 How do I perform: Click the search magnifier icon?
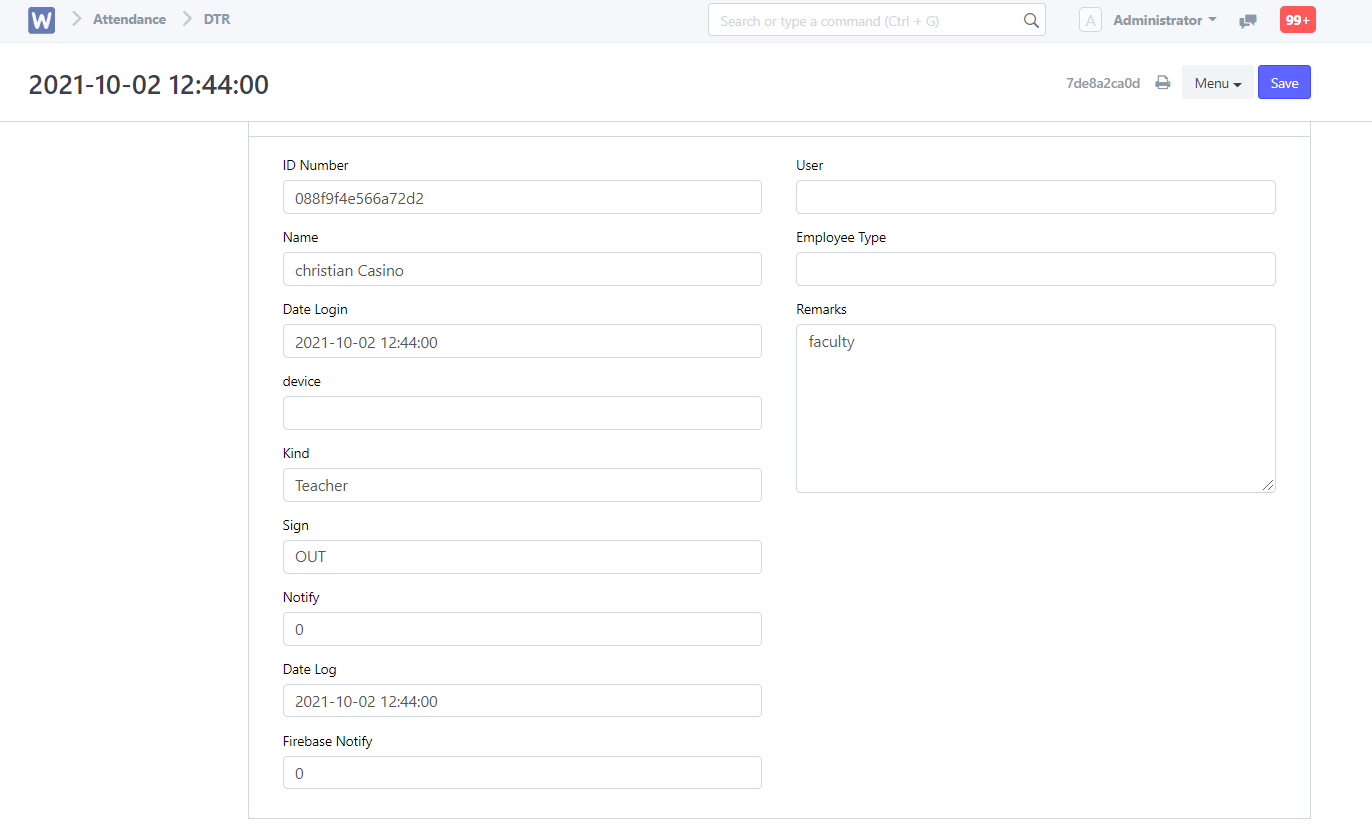pyautogui.click(x=1031, y=20)
